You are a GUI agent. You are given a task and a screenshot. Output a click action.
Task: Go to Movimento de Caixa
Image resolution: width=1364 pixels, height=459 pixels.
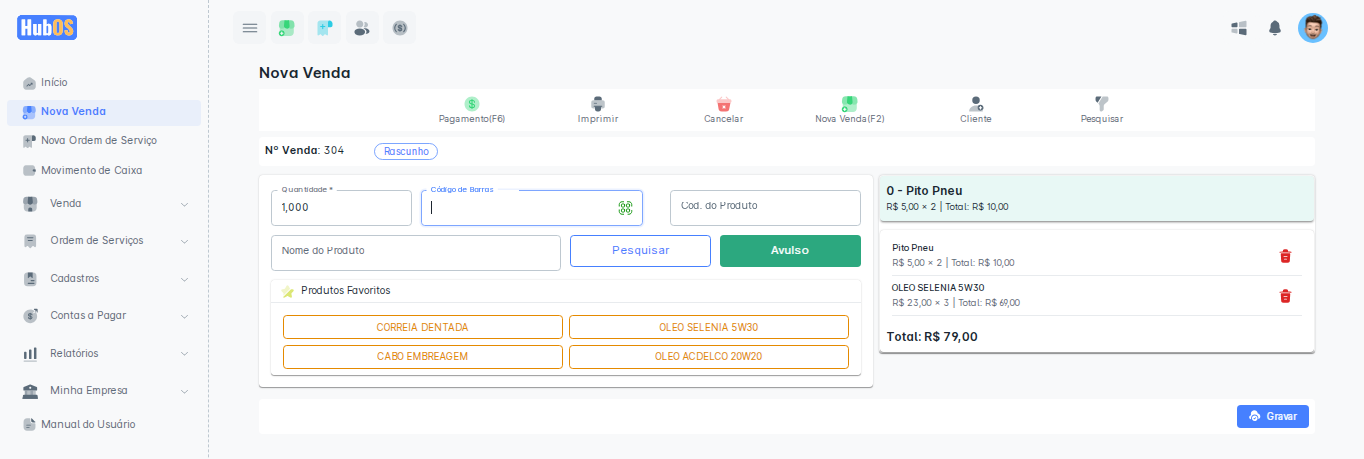click(x=91, y=170)
